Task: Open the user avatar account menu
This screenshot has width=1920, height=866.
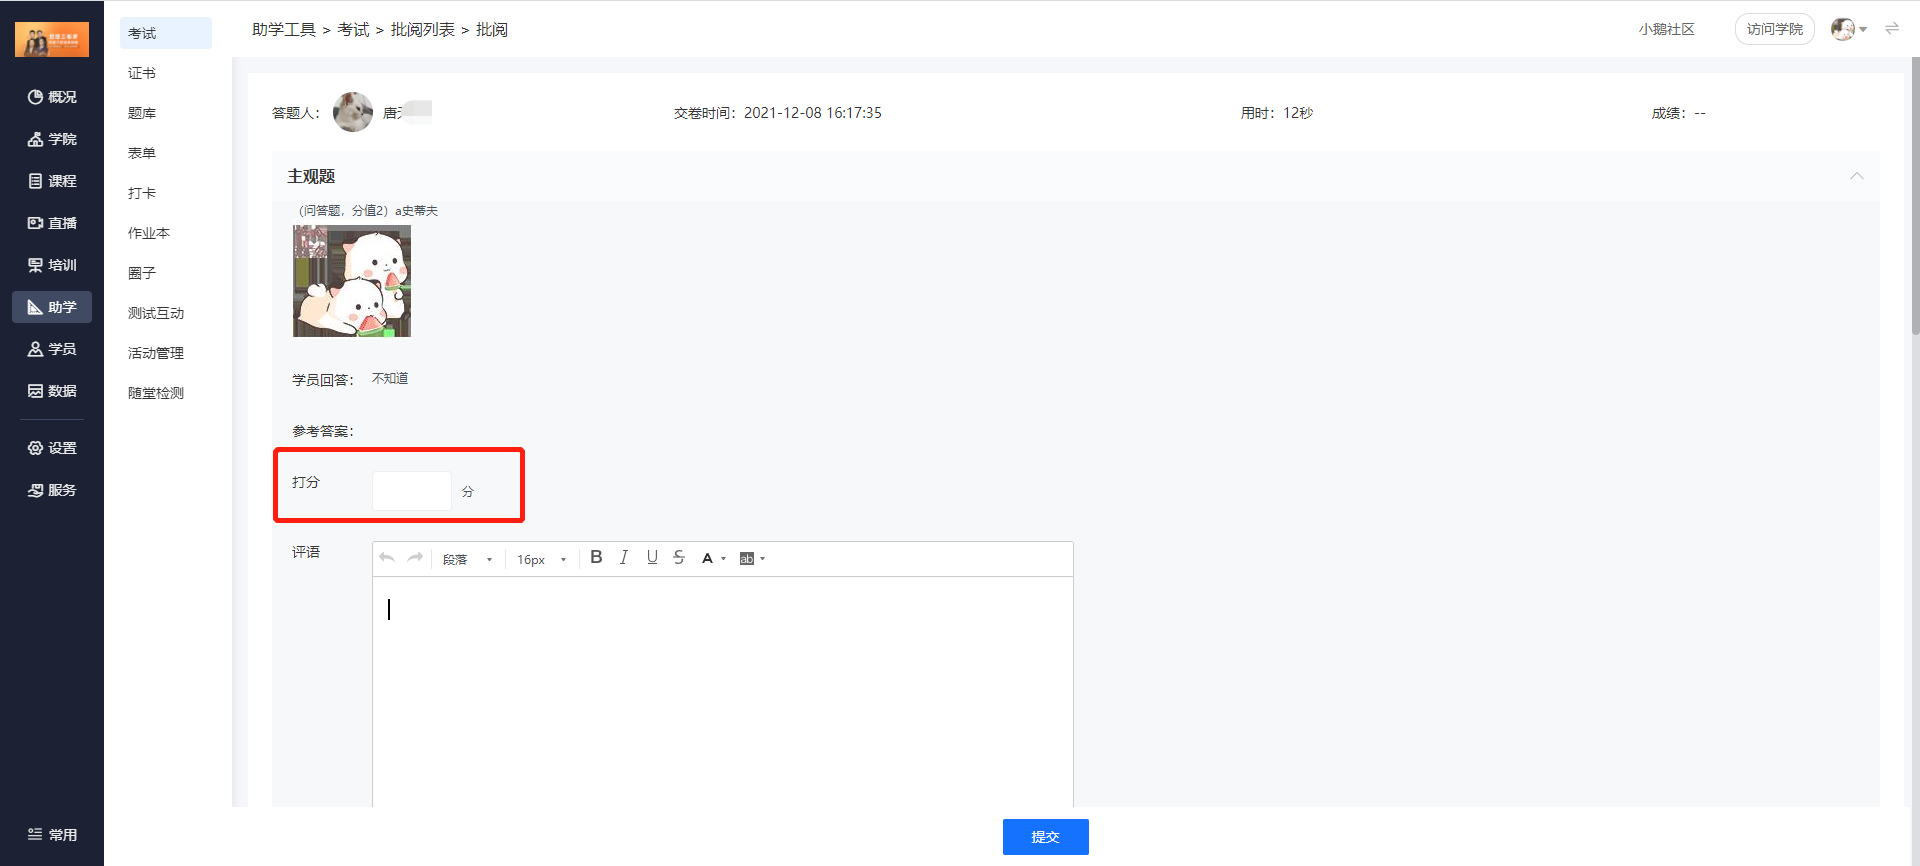Action: coord(1849,29)
